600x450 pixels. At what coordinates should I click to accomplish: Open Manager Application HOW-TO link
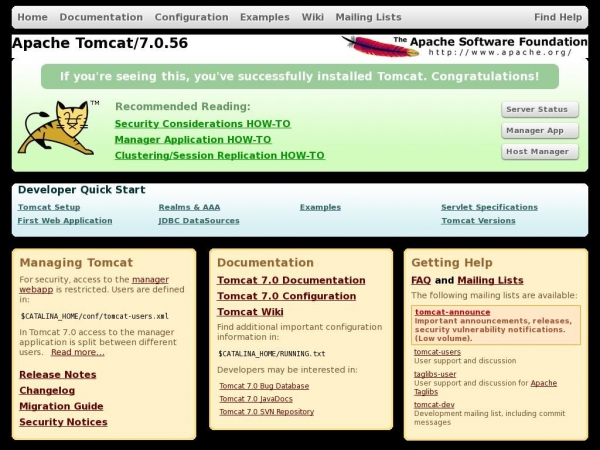click(193, 140)
